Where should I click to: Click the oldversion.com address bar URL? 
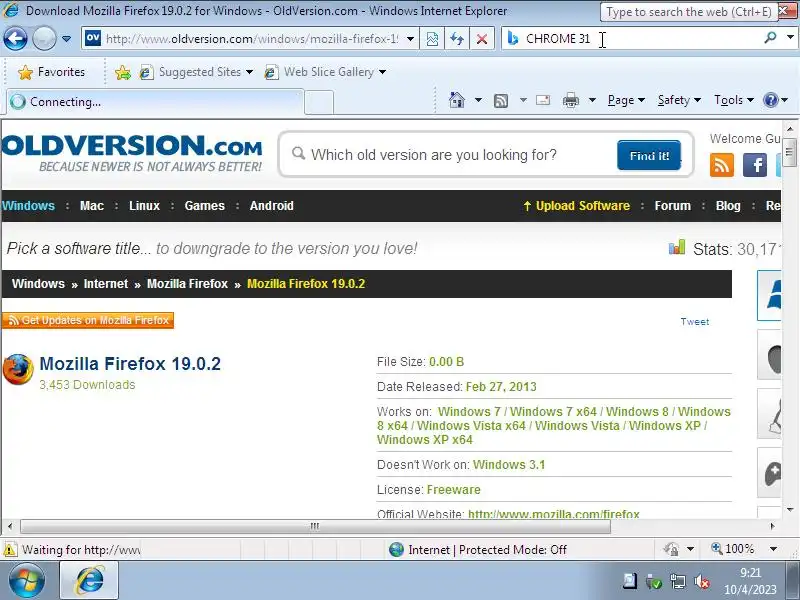pyautogui.click(x=252, y=39)
